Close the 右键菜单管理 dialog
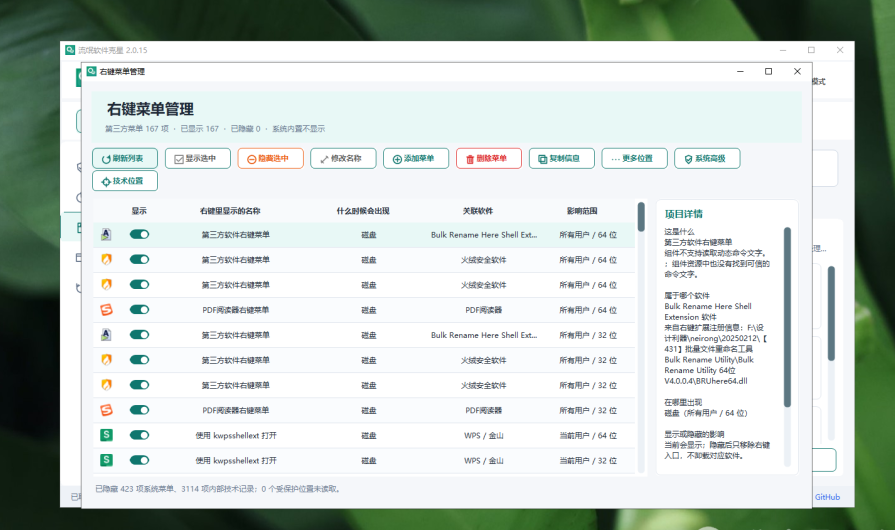Image resolution: width=895 pixels, height=530 pixels. click(x=797, y=71)
